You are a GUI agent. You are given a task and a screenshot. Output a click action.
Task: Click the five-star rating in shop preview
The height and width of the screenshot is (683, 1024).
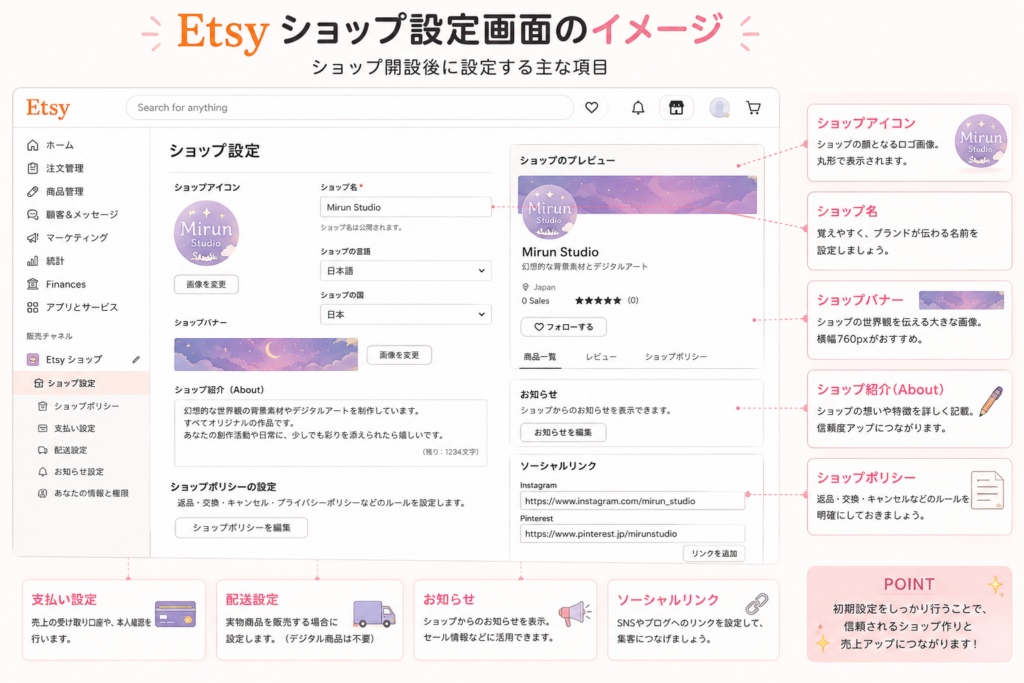click(598, 301)
